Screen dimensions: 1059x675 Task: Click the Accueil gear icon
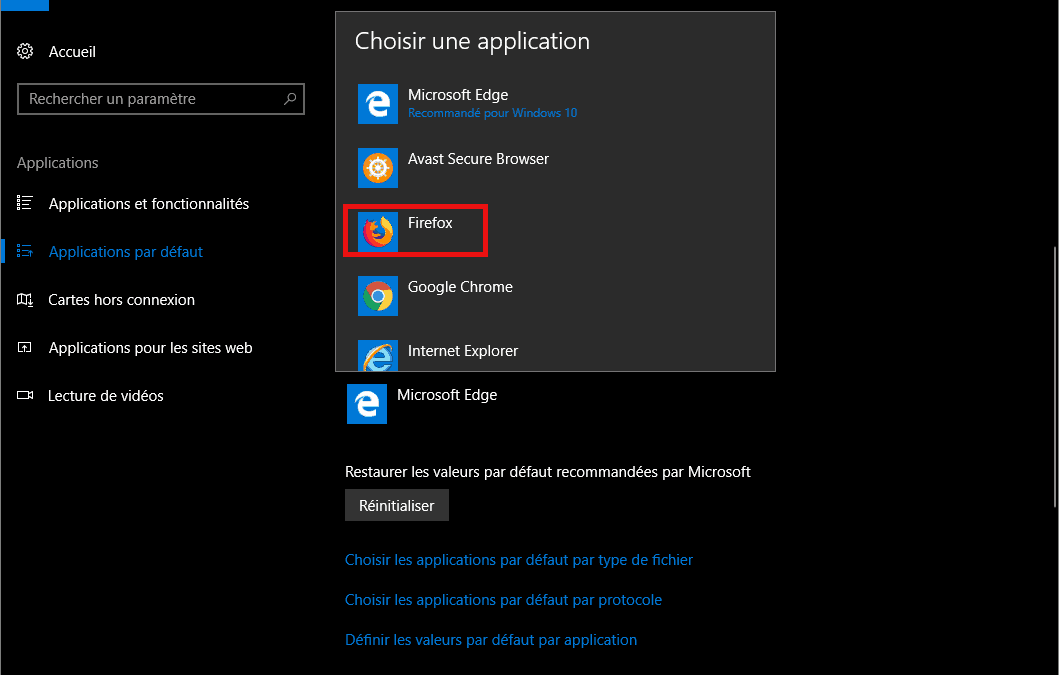tap(26, 51)
